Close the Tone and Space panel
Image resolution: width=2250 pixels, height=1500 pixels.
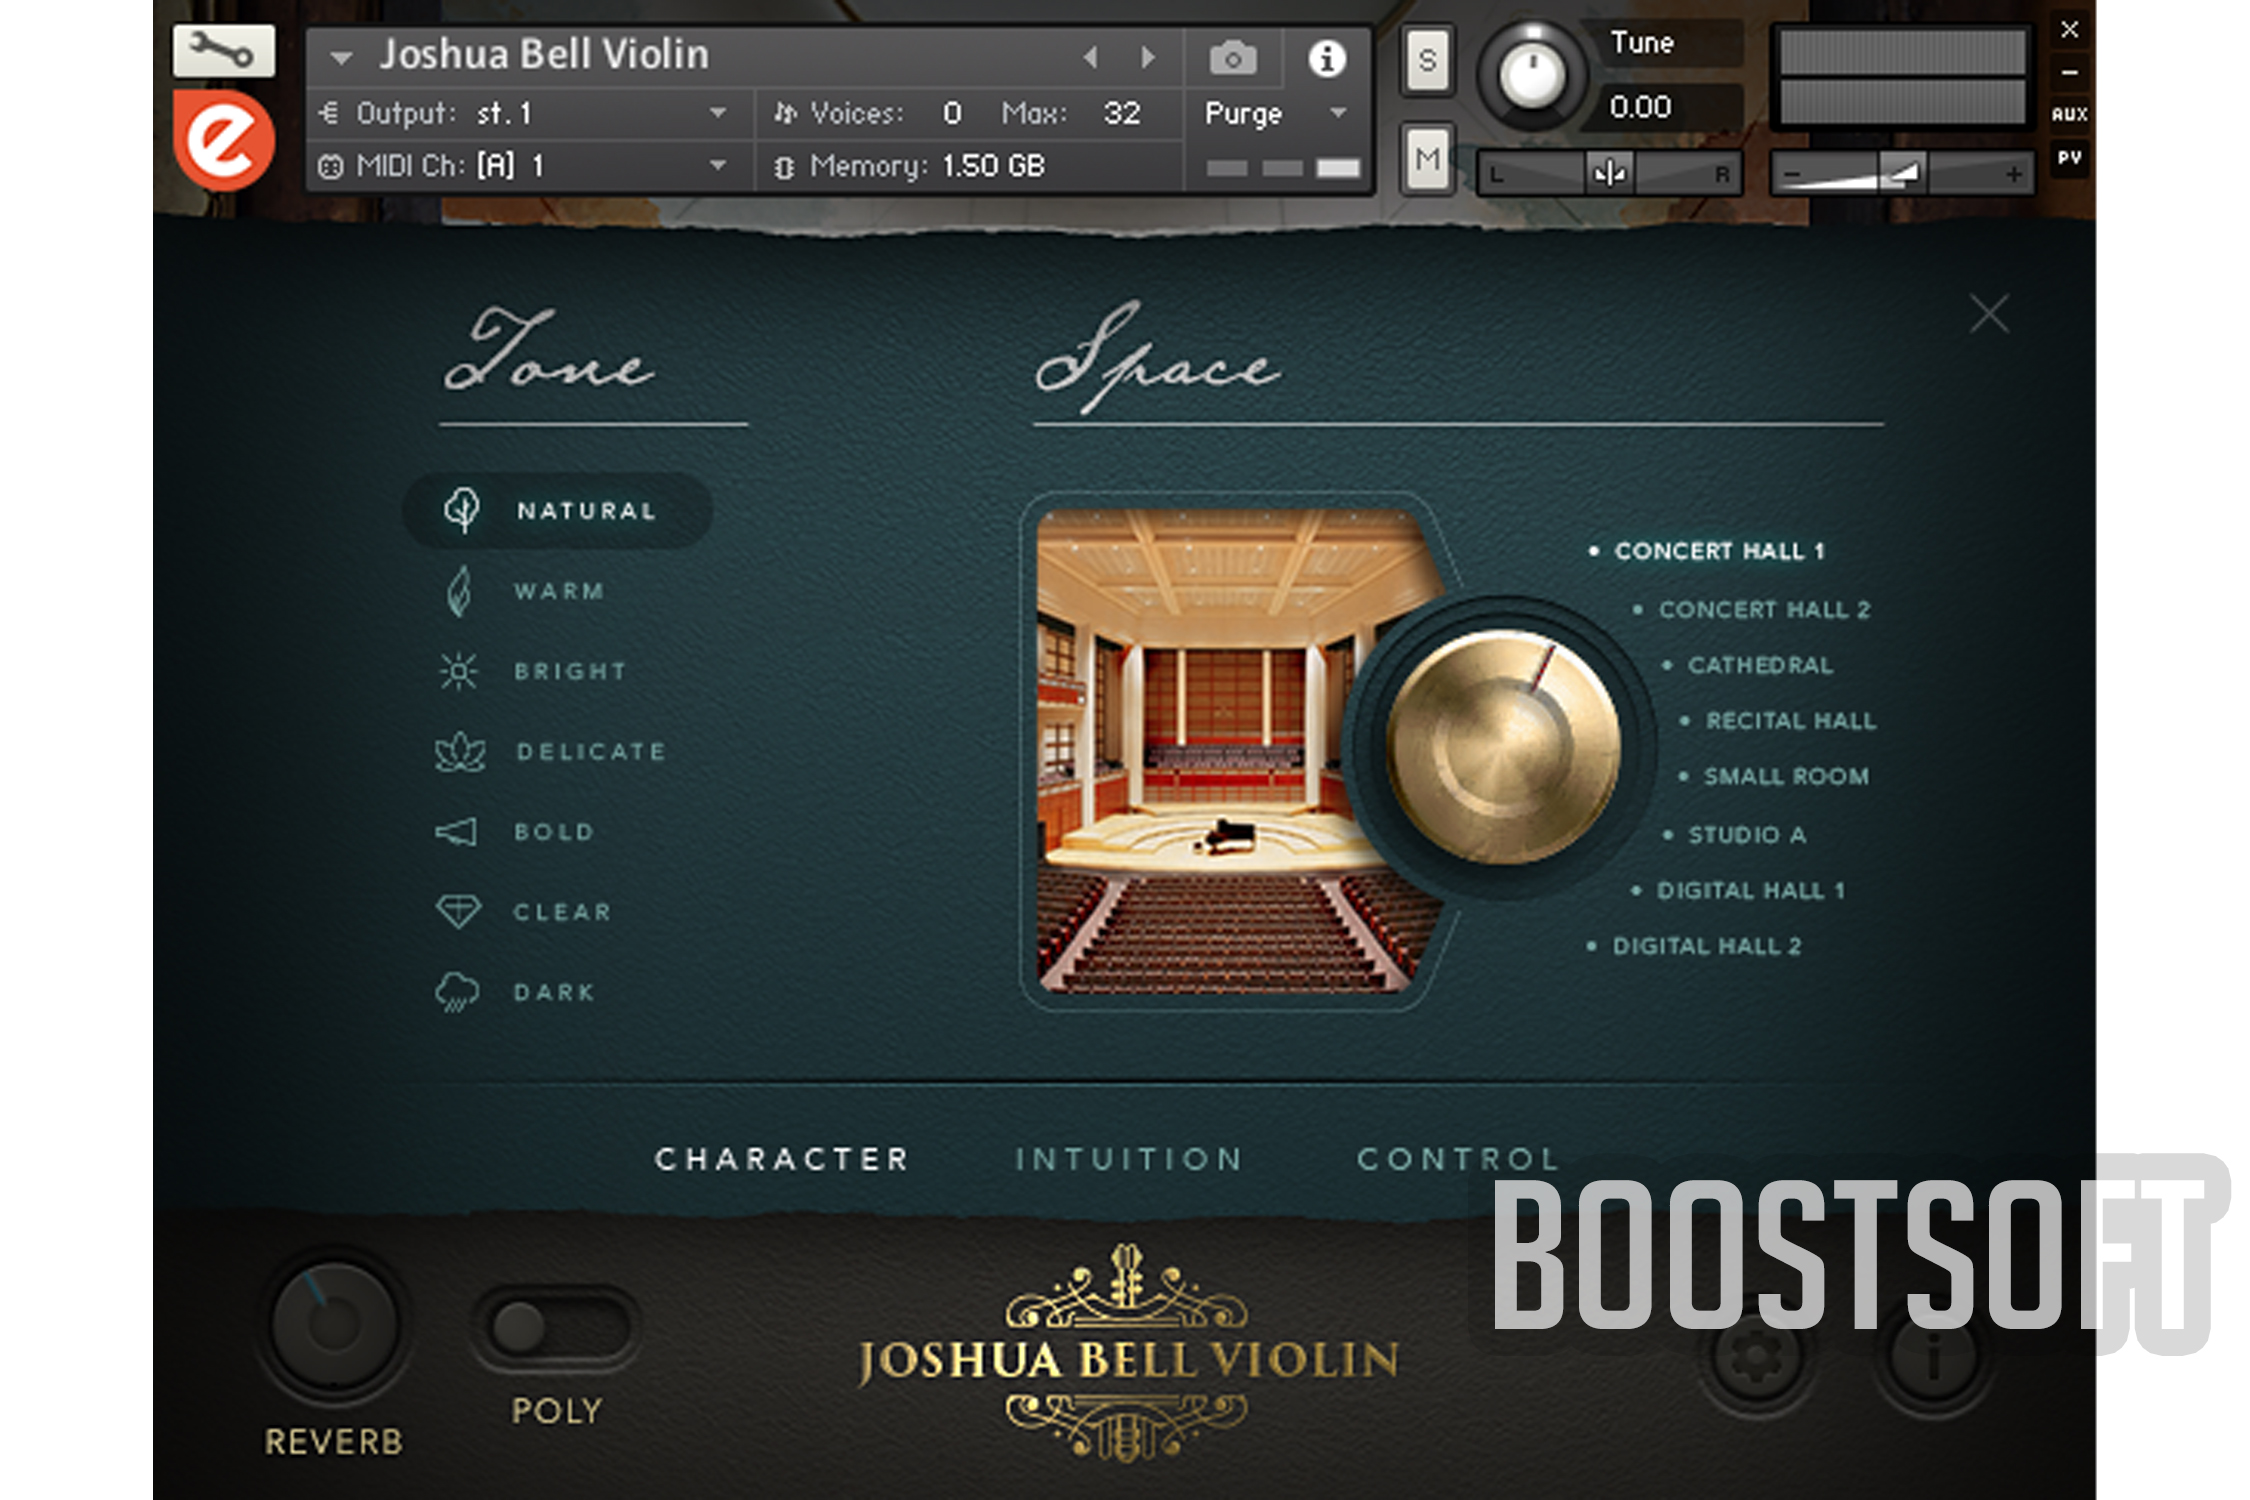[1989, 314]
